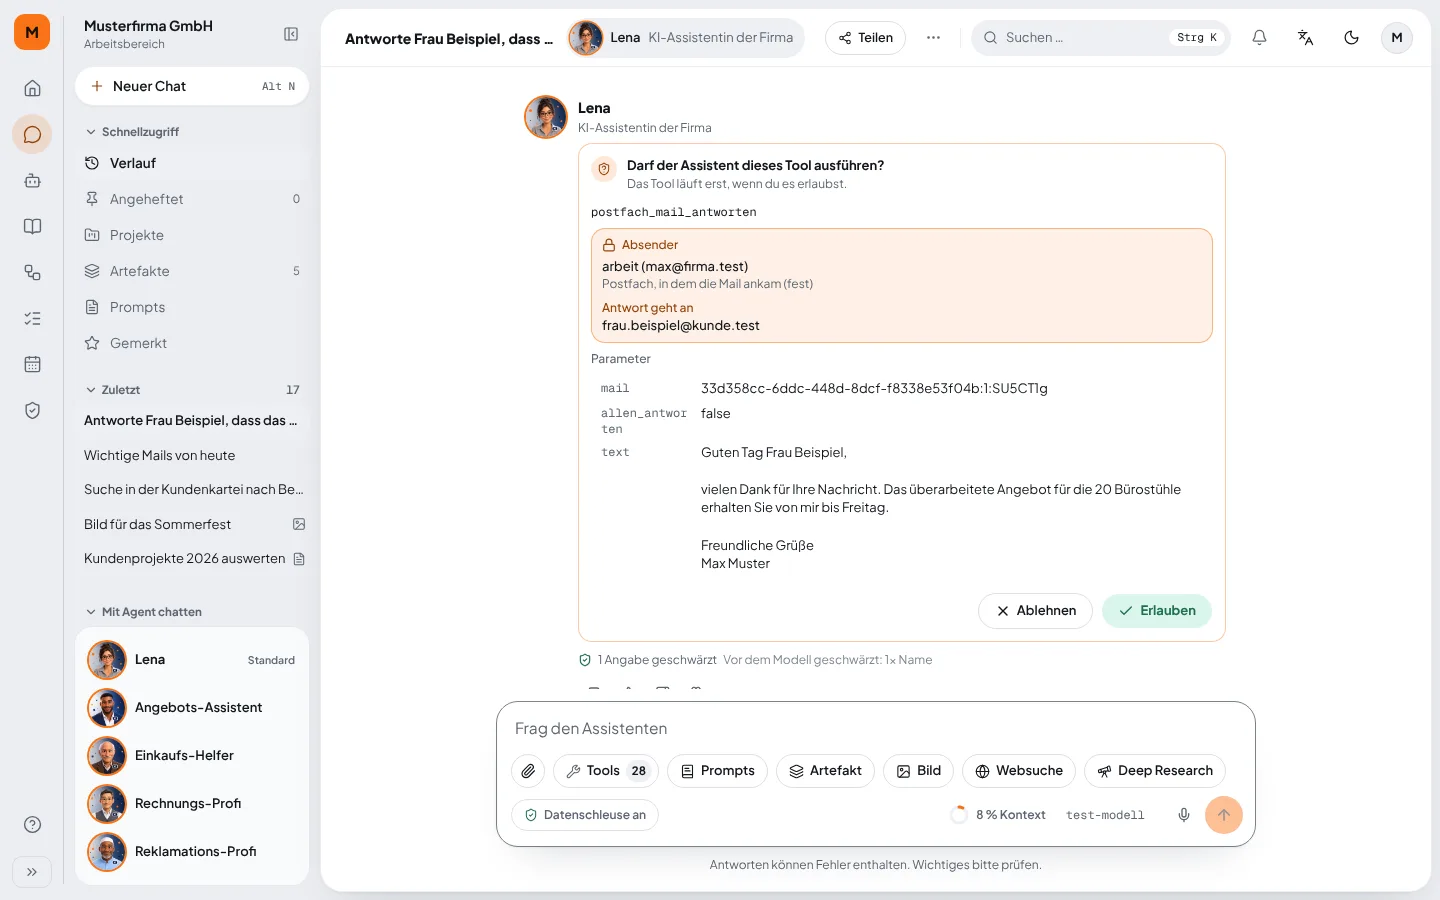This screenshot has width=1440, height=900.
Task: Open the checklist tasks icon in left rail
Action: pyautogui.click(x=32, y=318)
